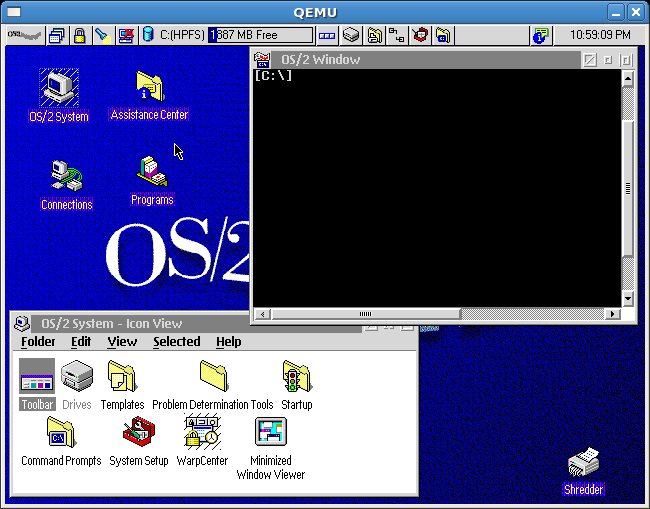Open the Selected menu in OS/2 System window
This screenshot has width=650, height=509.
tap(177, 342)
